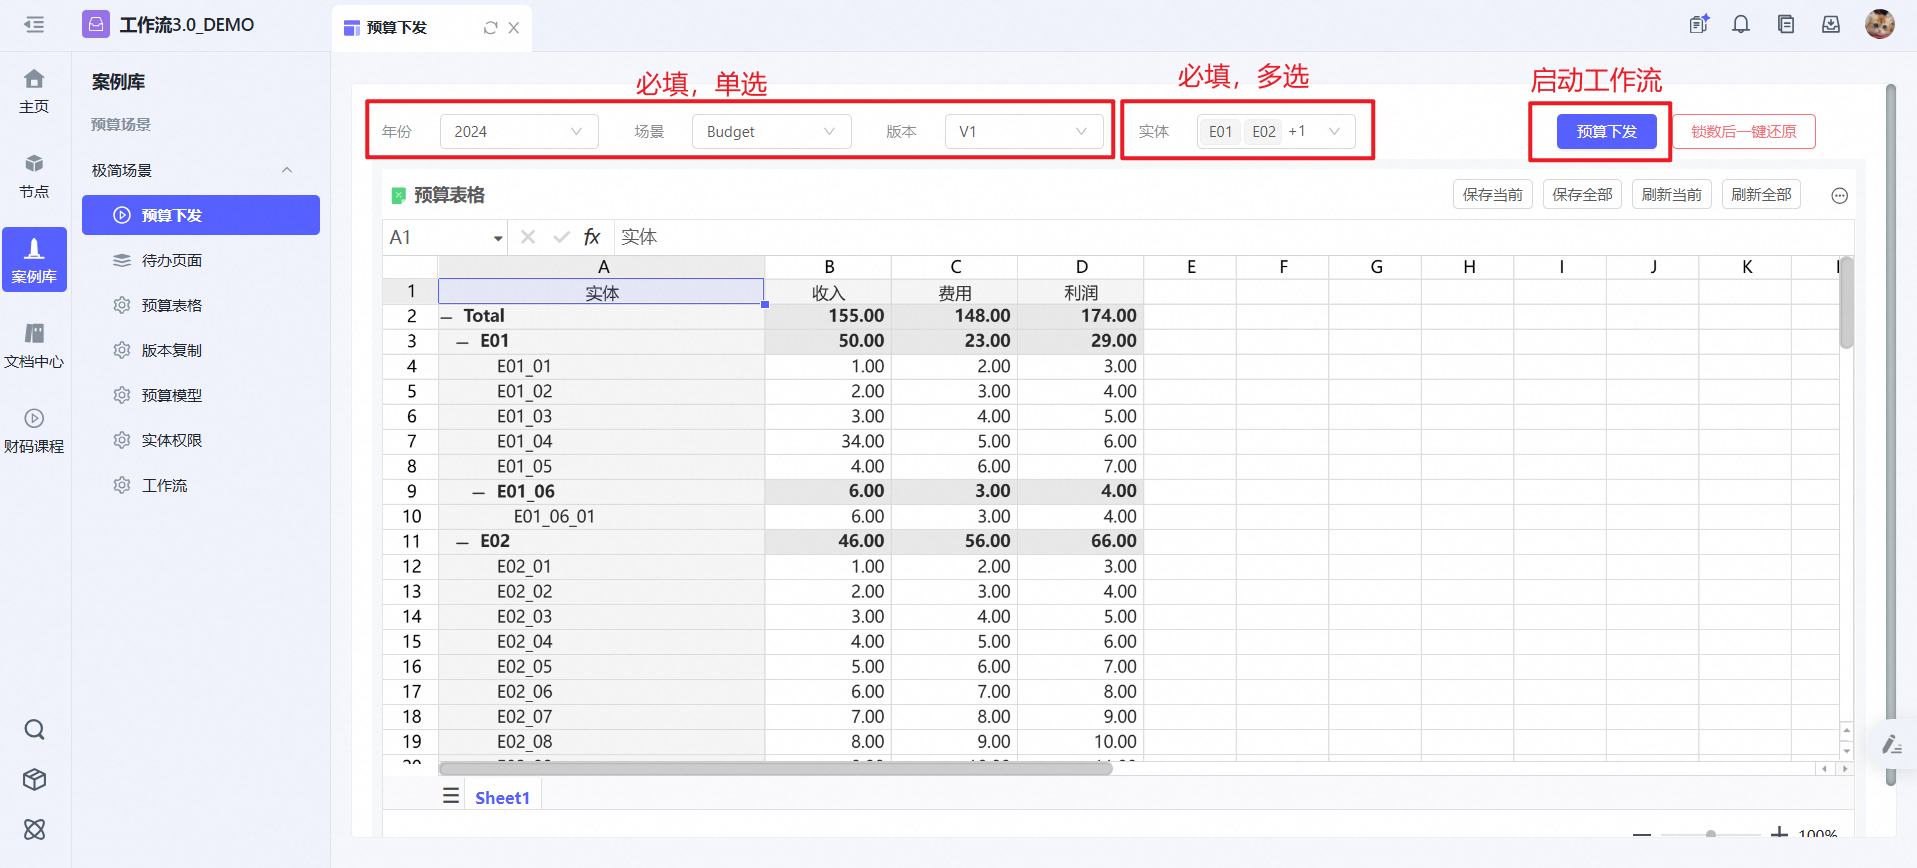Open the notifications bell
The image size is (1917, 868).
[x=1741, y=25]
